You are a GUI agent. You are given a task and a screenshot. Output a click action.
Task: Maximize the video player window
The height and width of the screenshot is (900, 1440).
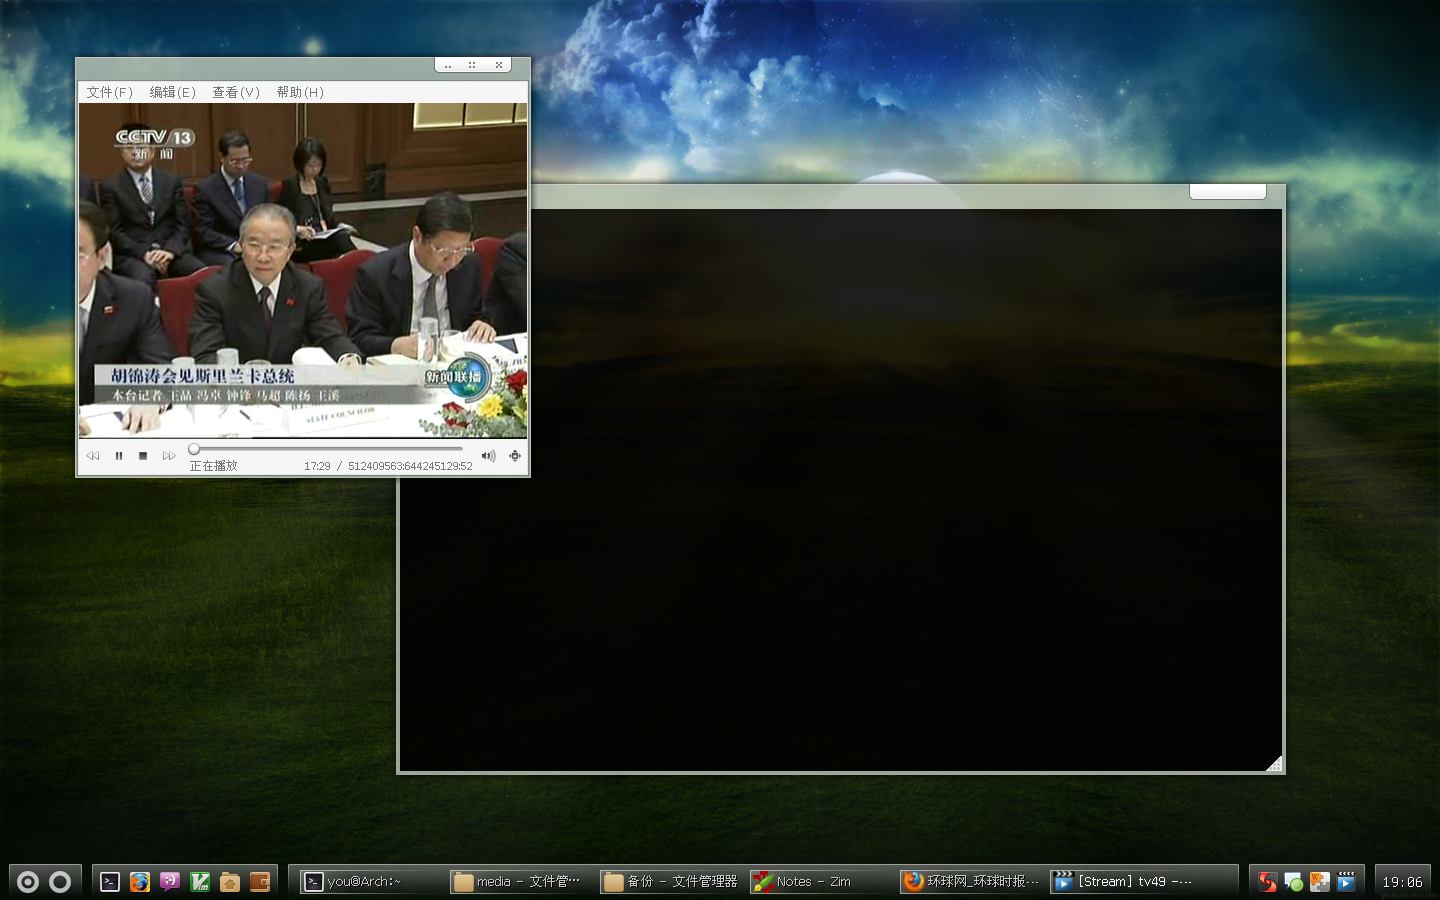pyautogui.click(x=472, y=65)
